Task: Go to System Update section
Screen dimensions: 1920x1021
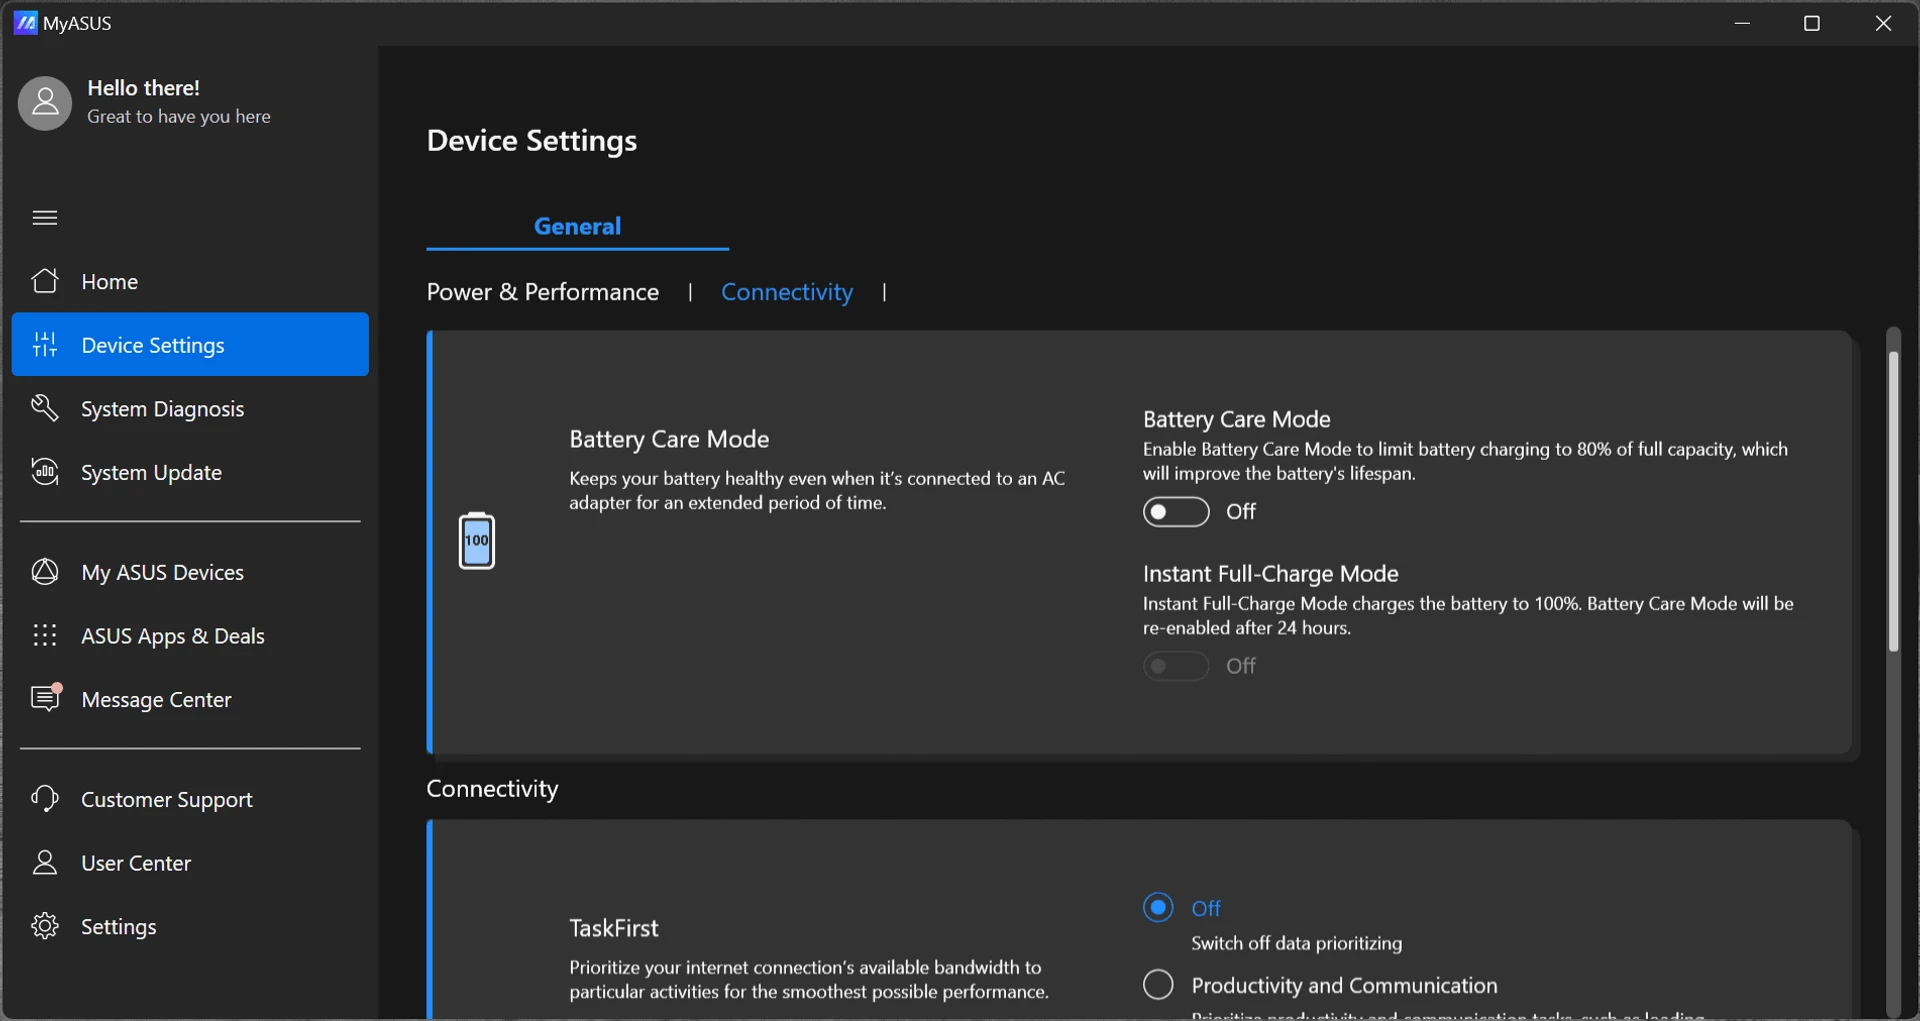Action: [190, 472]
